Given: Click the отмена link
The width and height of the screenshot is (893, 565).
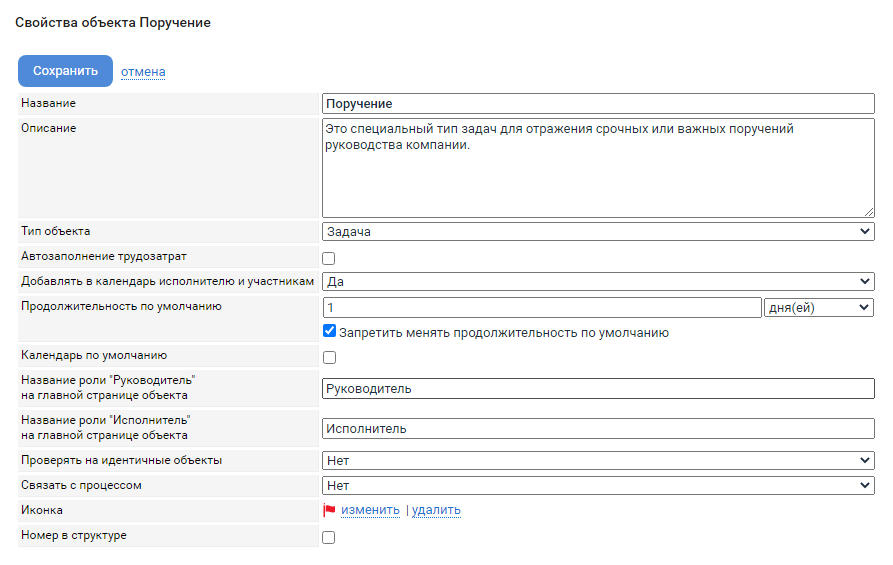Looking at the screenshot, I should 143,72.
